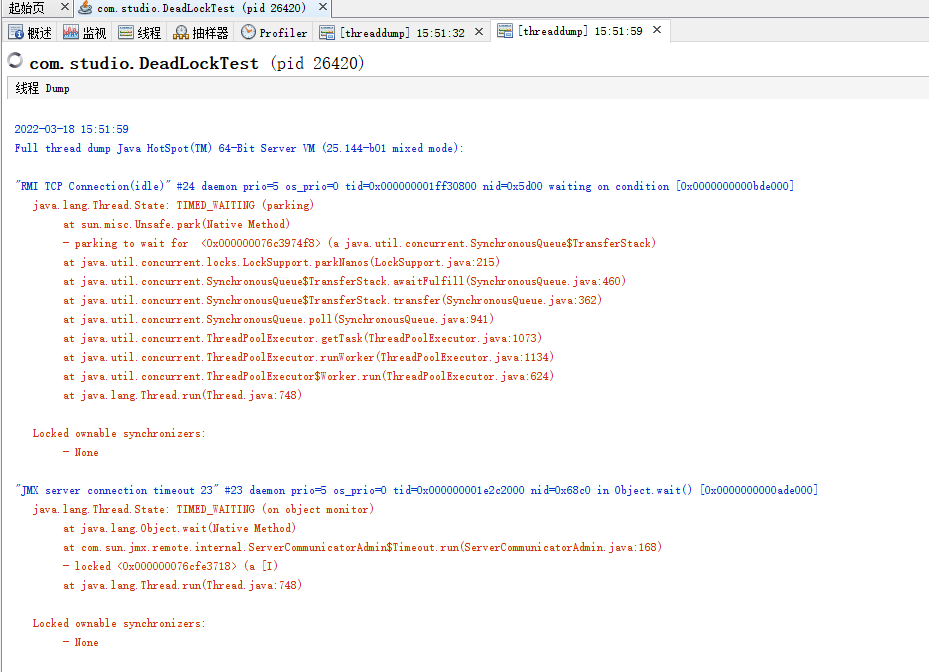
Task: Switch to the 监视 monitoring view
Action: pyautogui.click(x=85, y=31)
